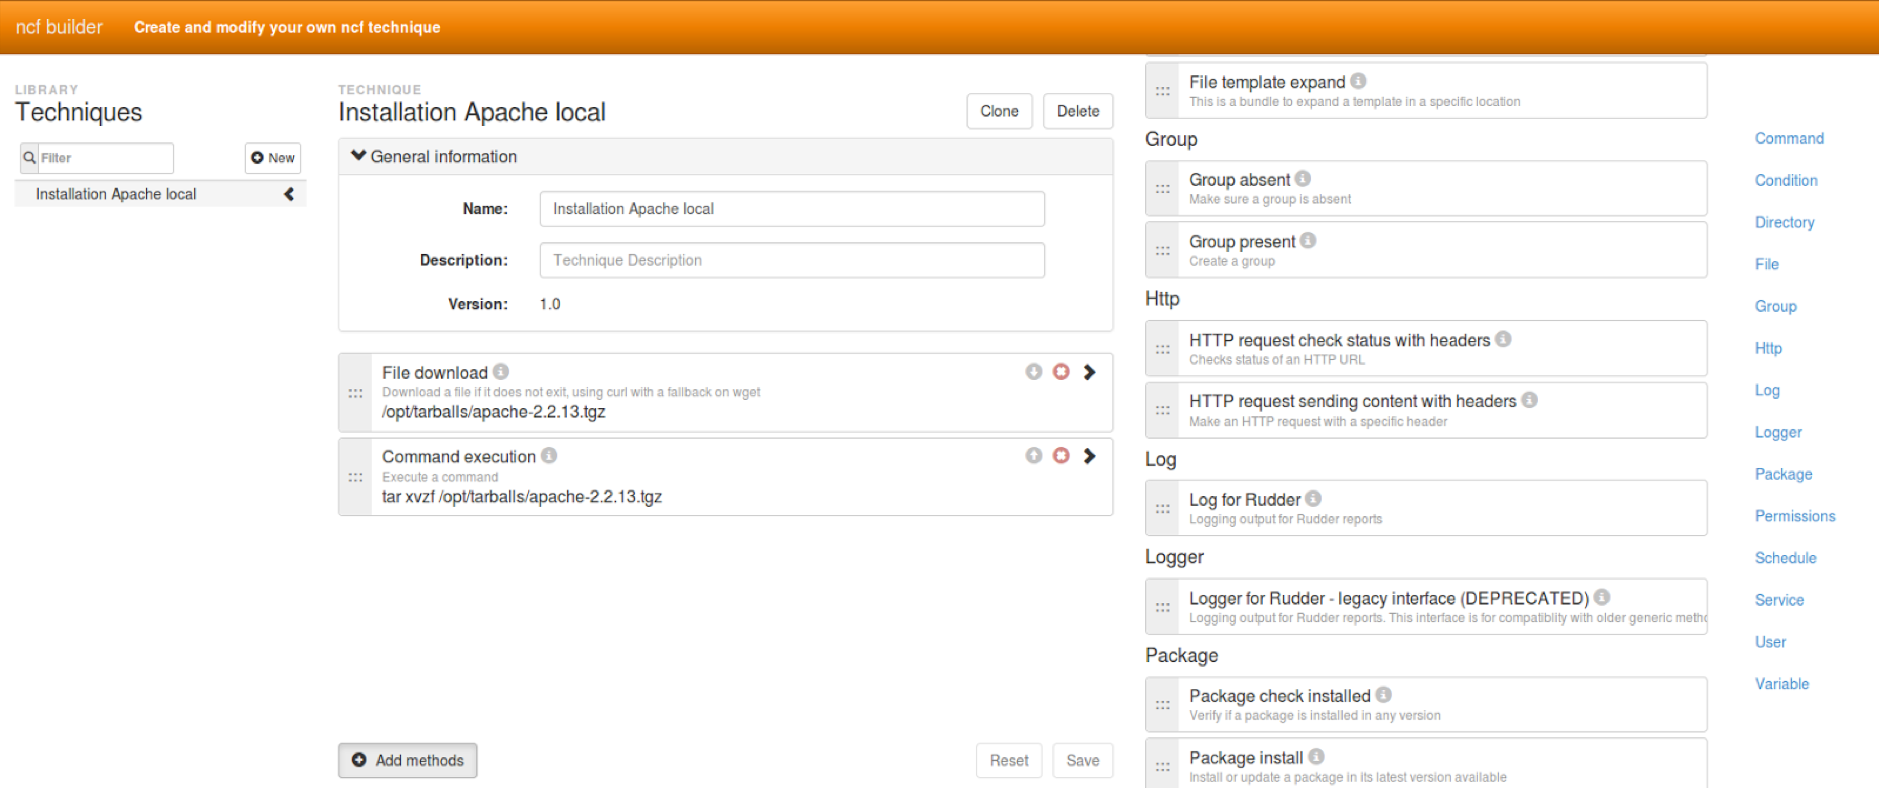
Task: Click the drag handle of the File download method
Action: pos(355,393)
